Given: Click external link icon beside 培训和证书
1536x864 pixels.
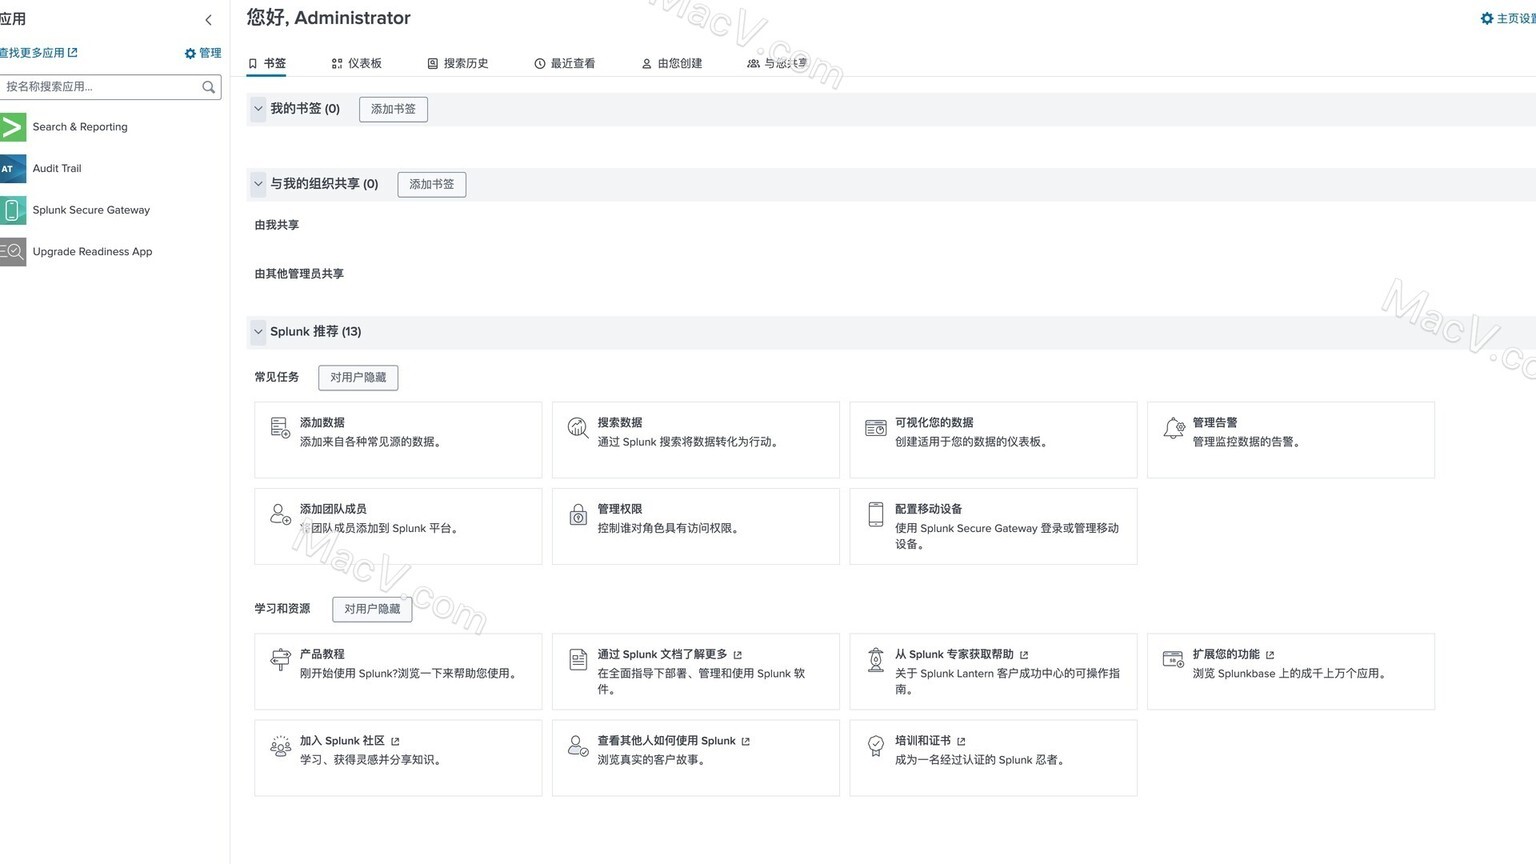Looking at the screenshot, I should (x=961, y=741).
